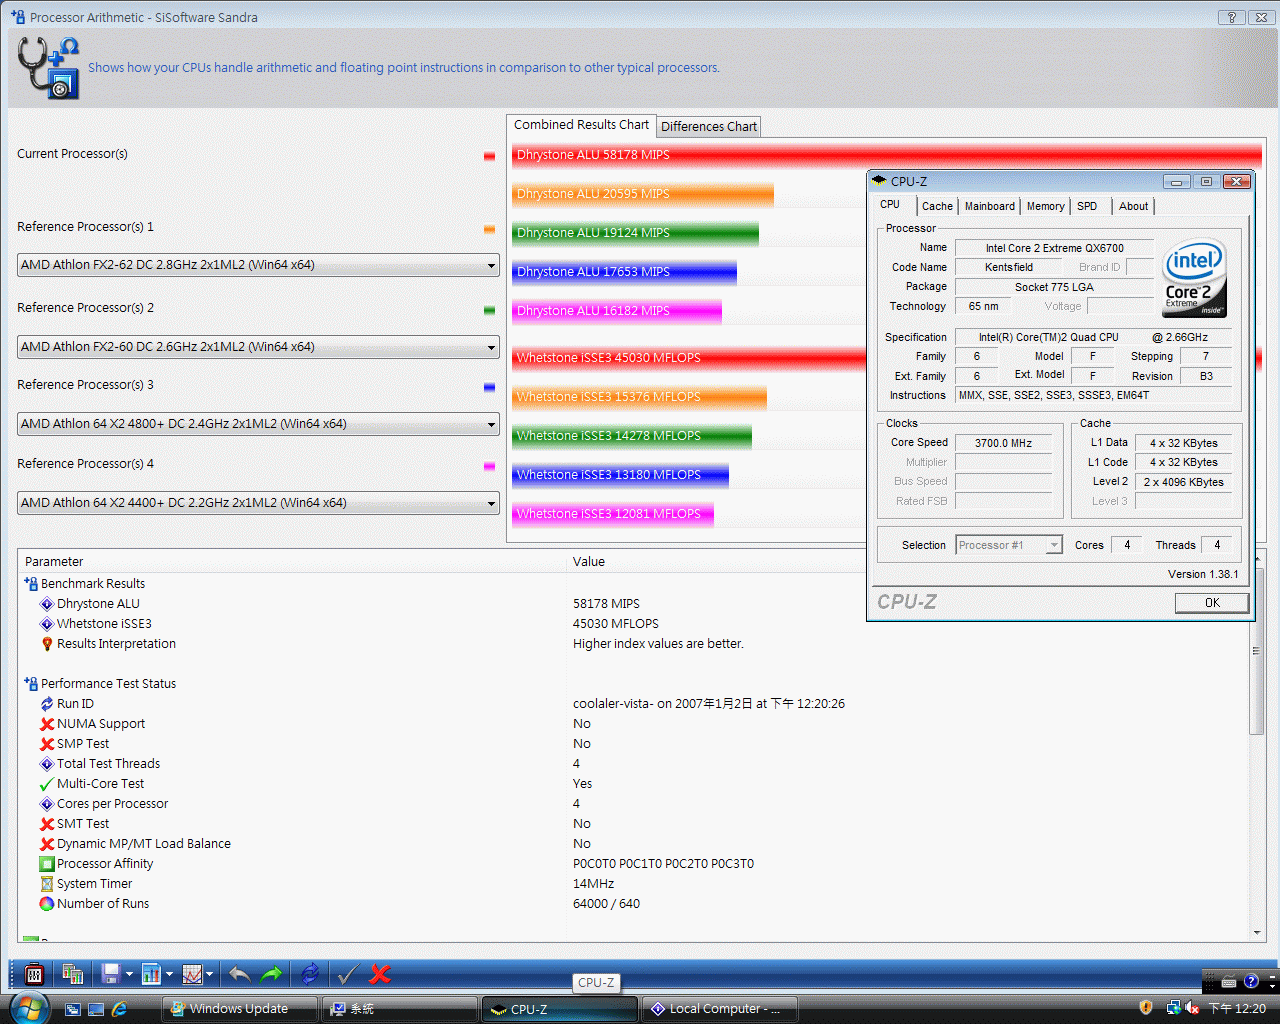Switch to Local Computer taskbar button
Image resolution: width=1280 pixels, height=1024 pixels.
[x=720, y=1009]
